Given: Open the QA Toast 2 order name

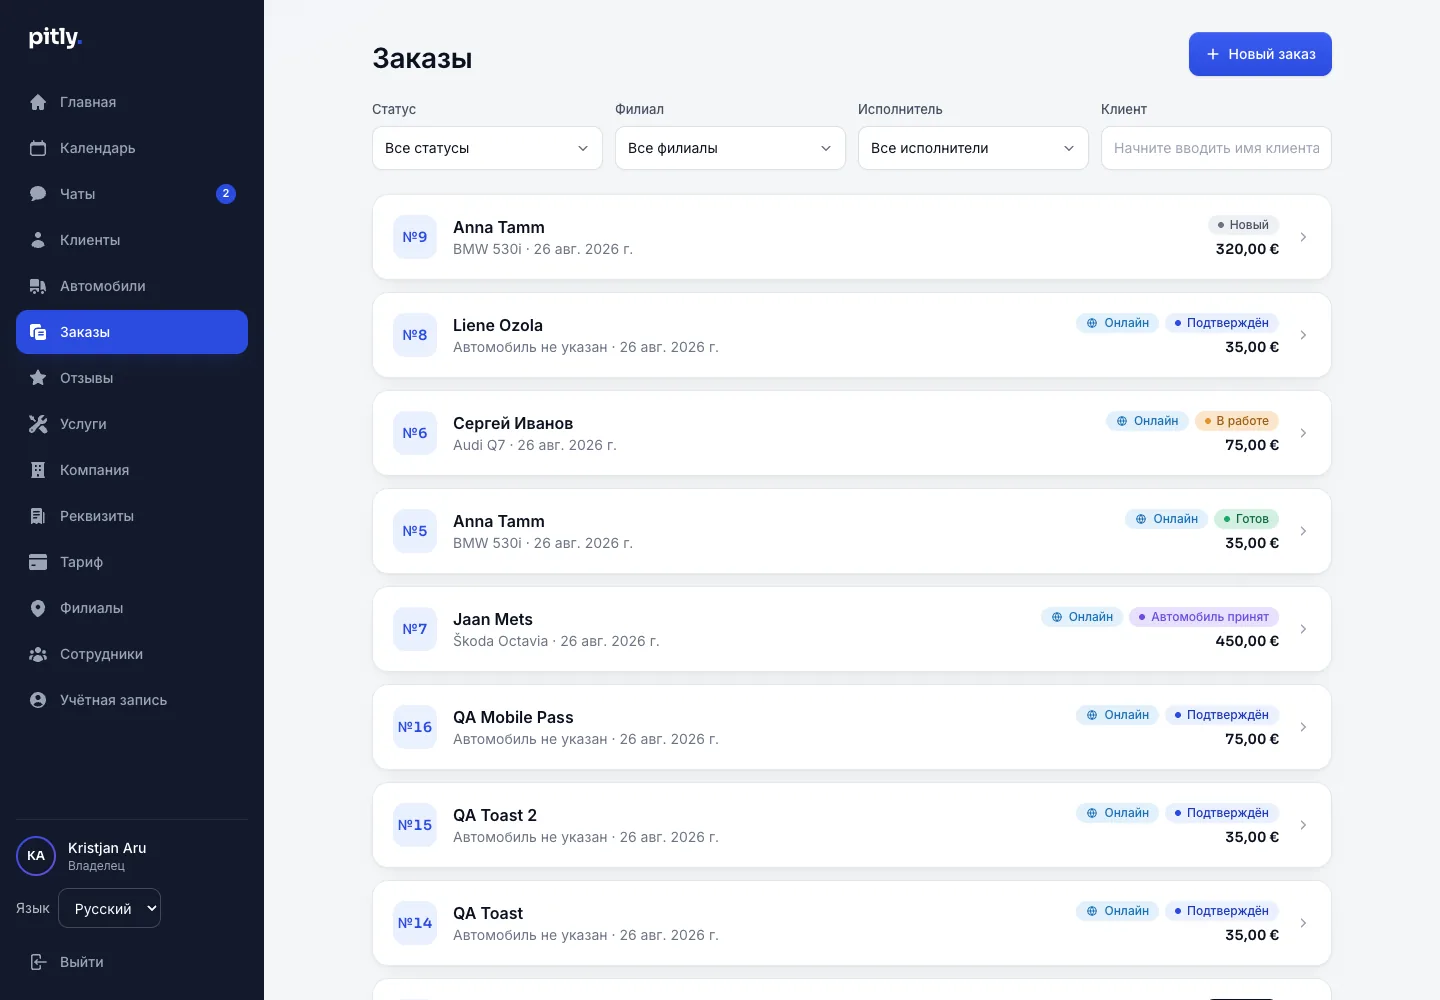Looking at the screenshot, I should point(495,815).
